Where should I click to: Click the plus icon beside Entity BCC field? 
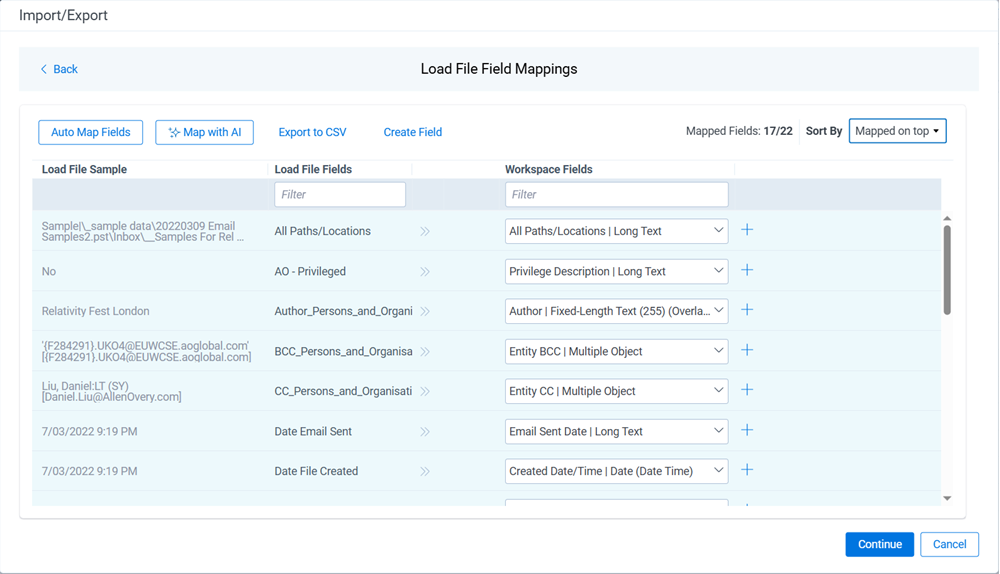(x=747, y=350)
